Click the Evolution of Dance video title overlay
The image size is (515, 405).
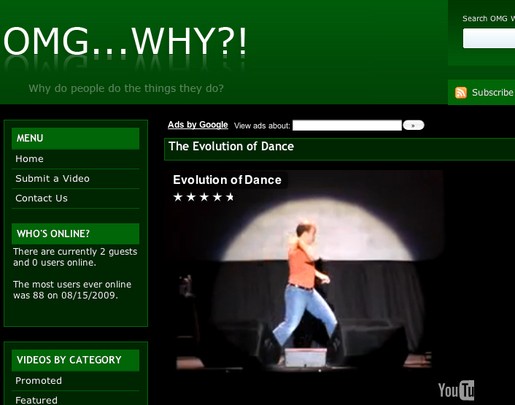click(x=227, y=180)
